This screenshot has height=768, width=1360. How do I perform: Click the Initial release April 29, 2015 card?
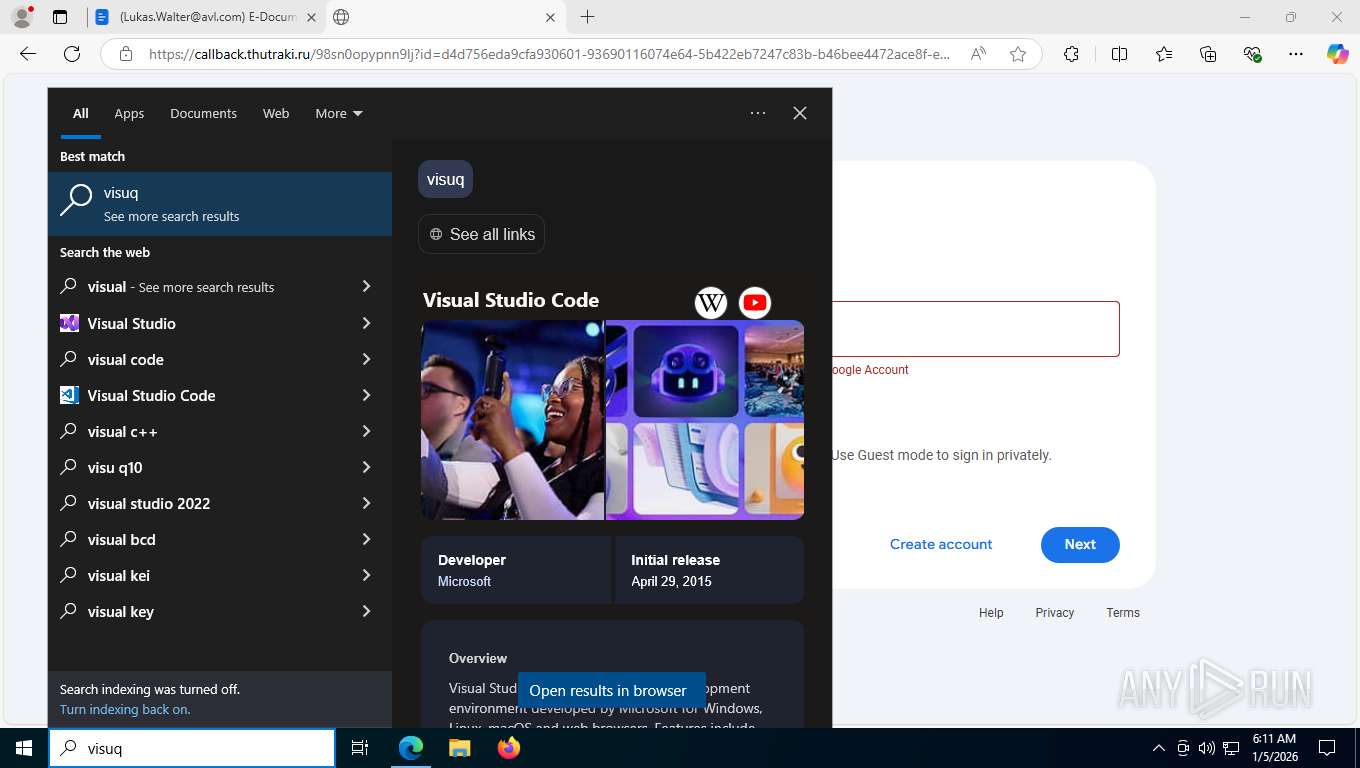tap(709, 570)
